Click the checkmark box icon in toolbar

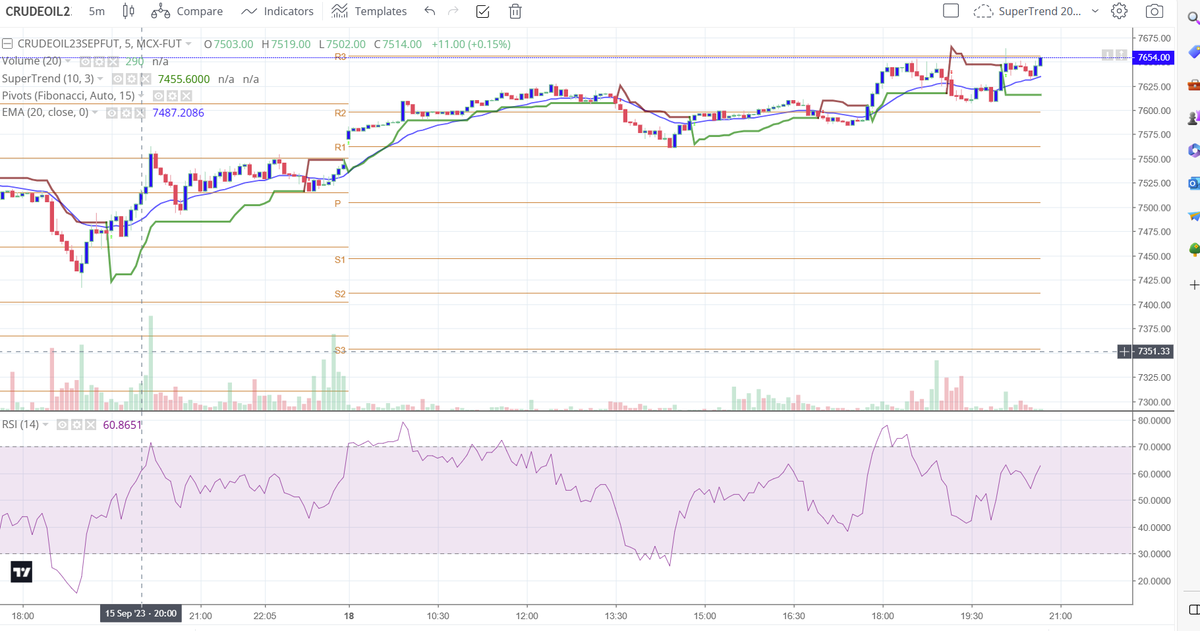pyautogui.click(x=482, y=11)
